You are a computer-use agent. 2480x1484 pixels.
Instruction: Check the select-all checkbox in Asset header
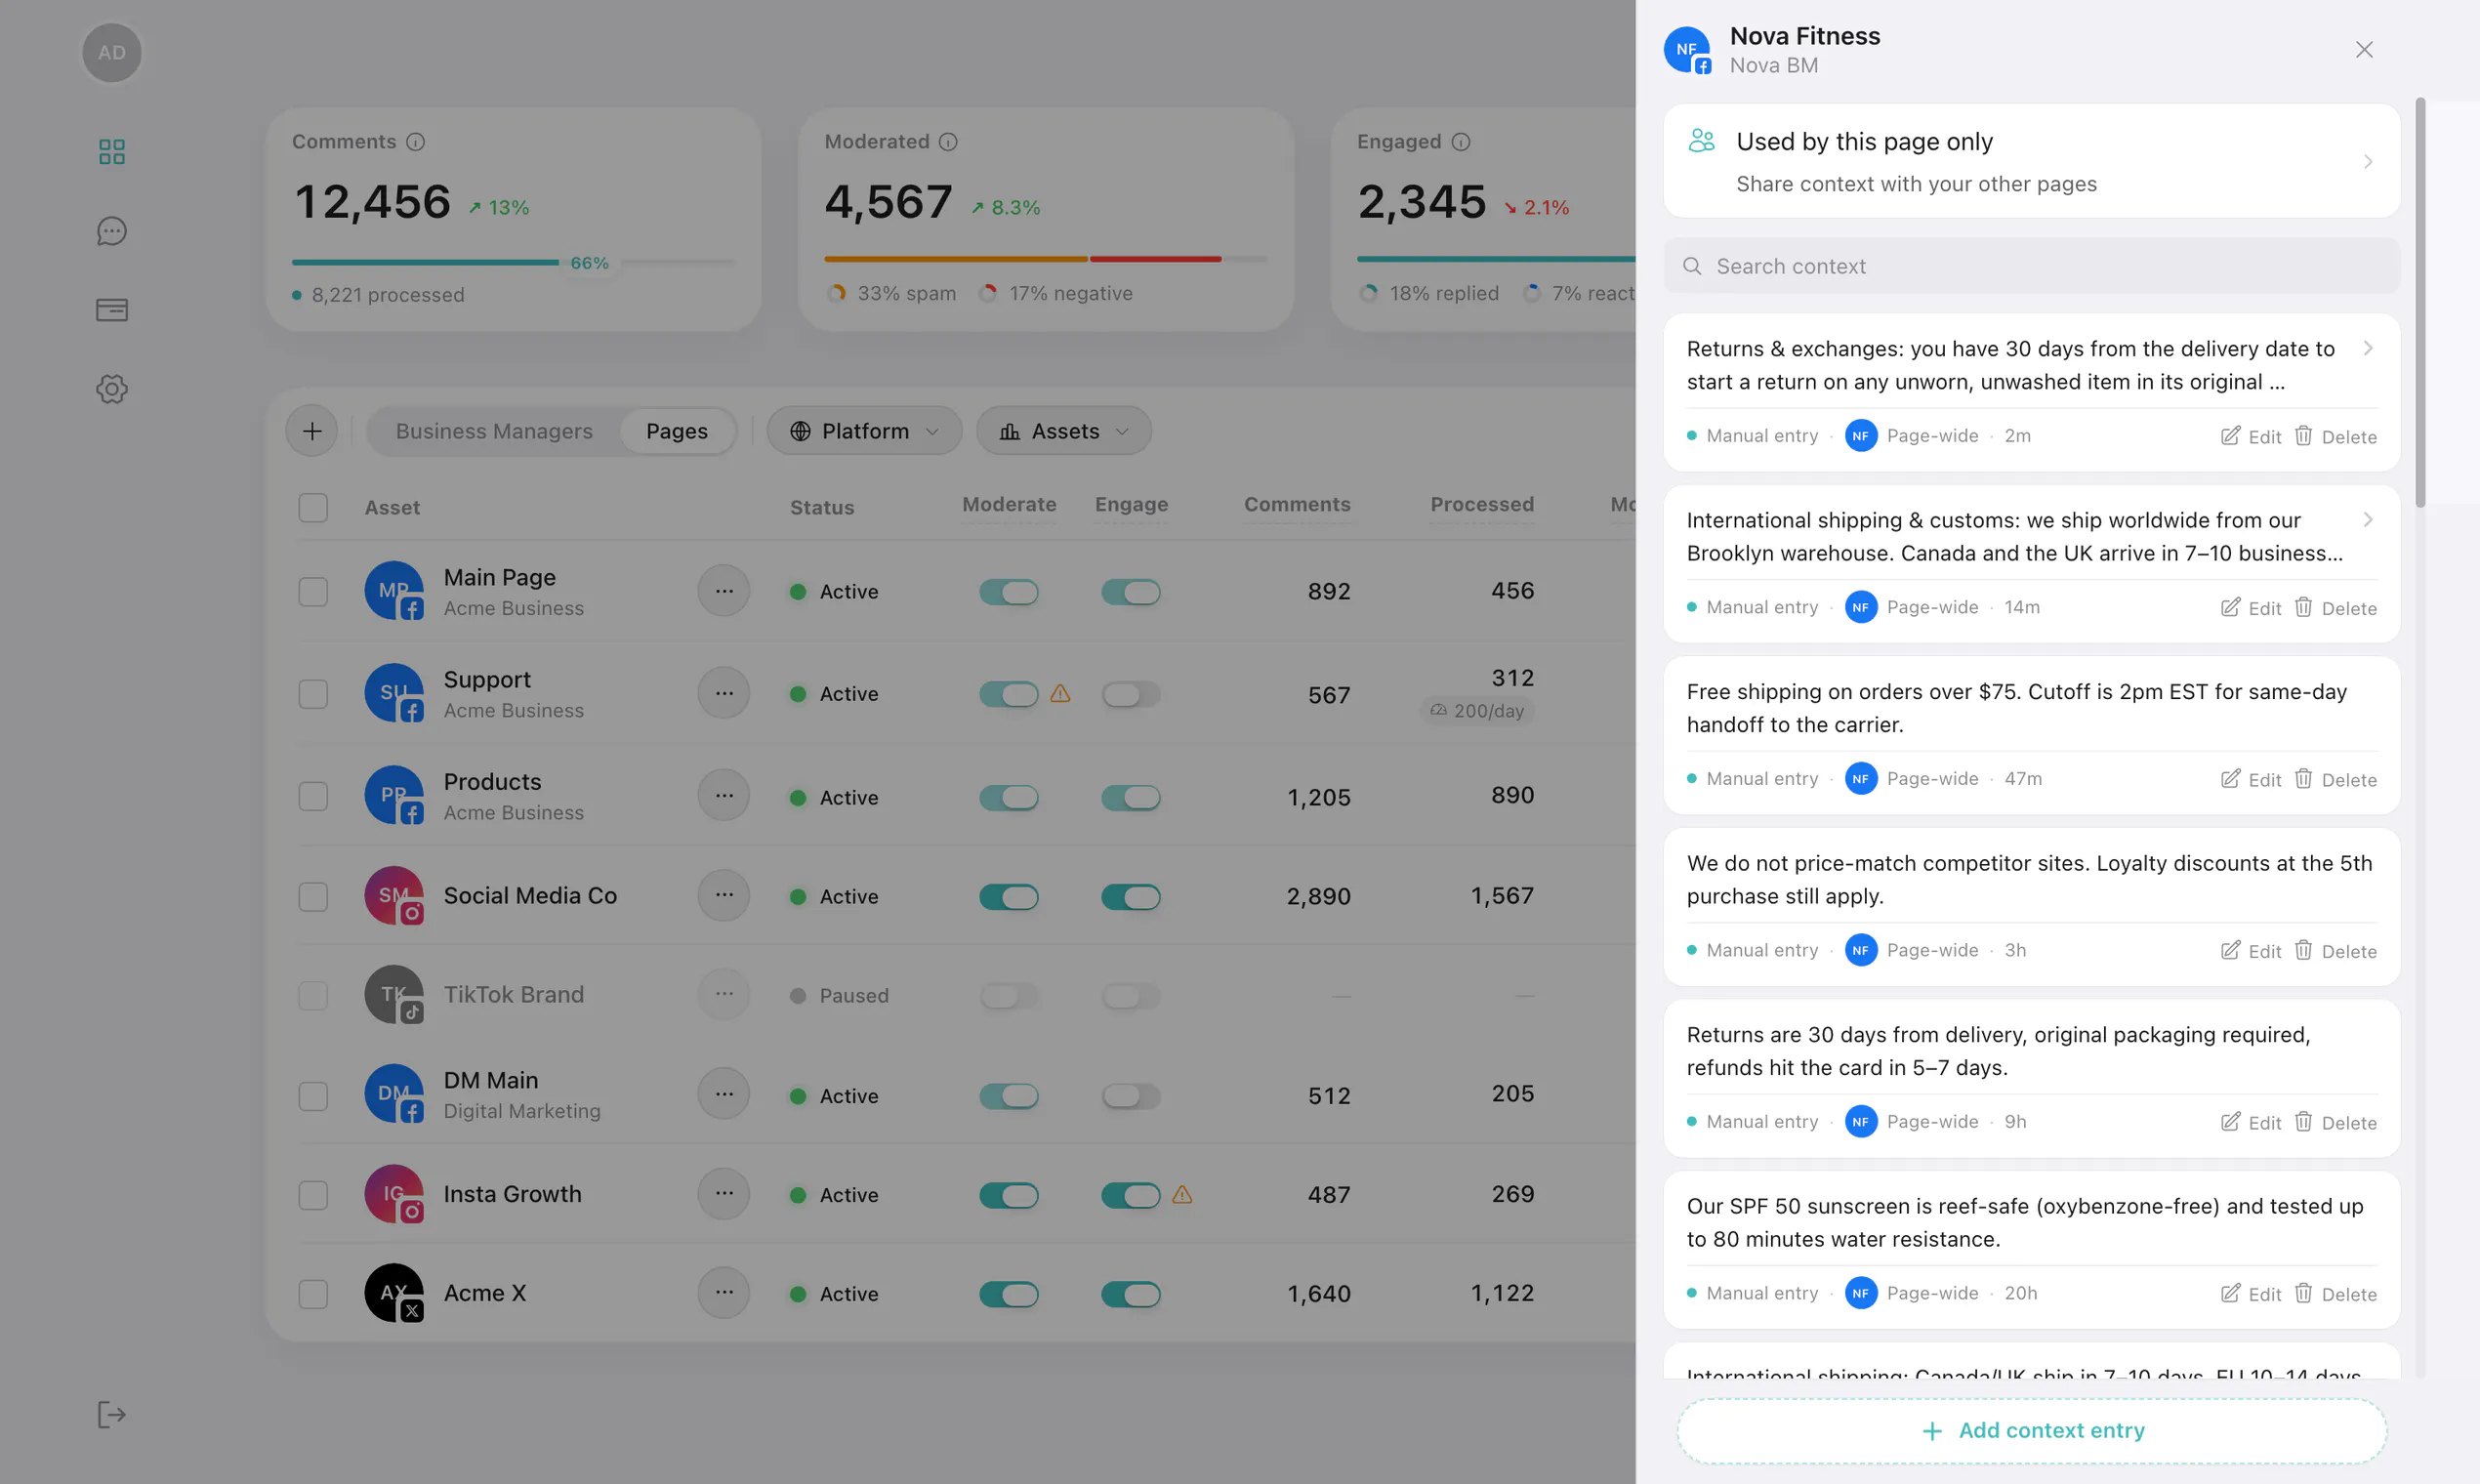point(313,507)
